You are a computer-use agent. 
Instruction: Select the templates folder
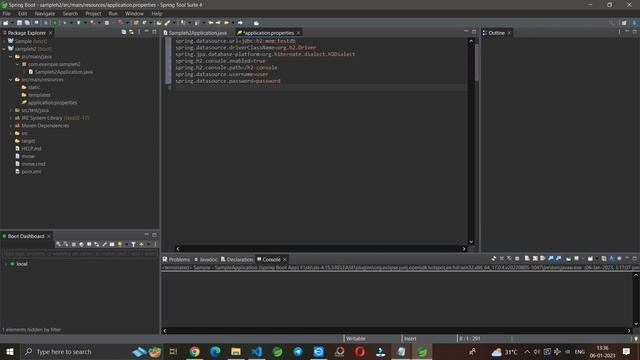[x=36, y=95]
